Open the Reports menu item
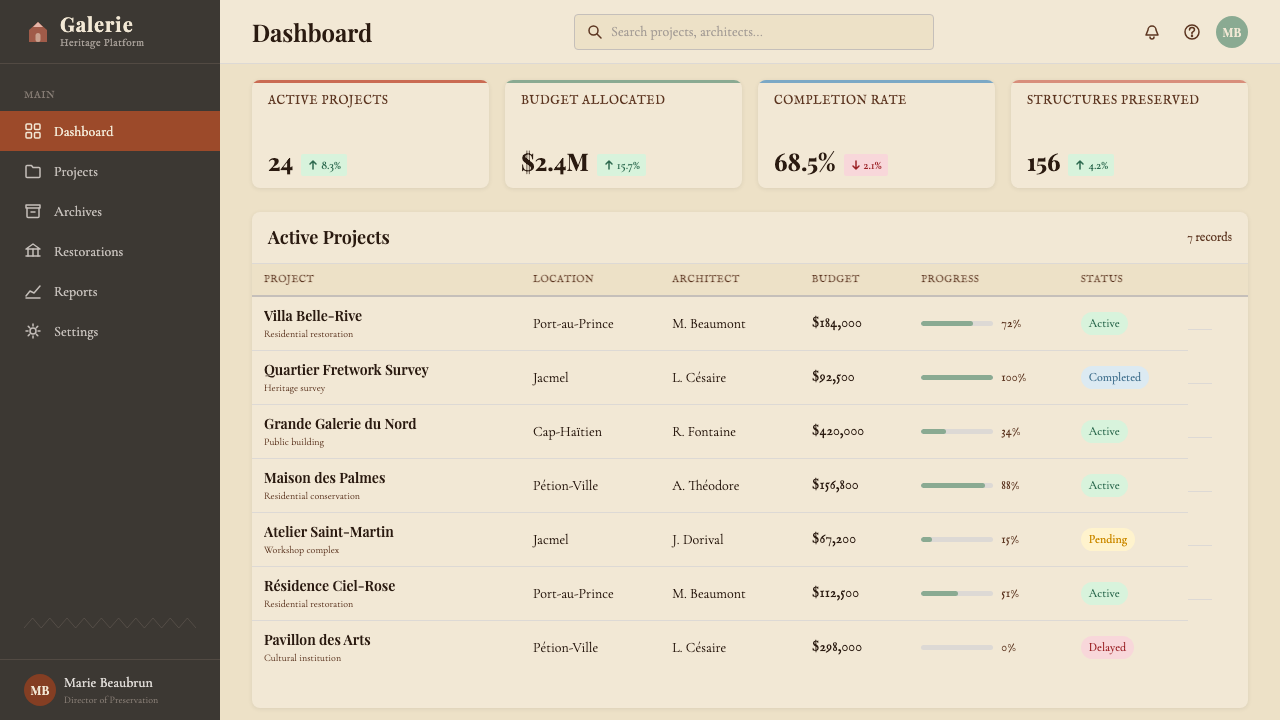Screen dimensions: 1280x720 [110, 291]
